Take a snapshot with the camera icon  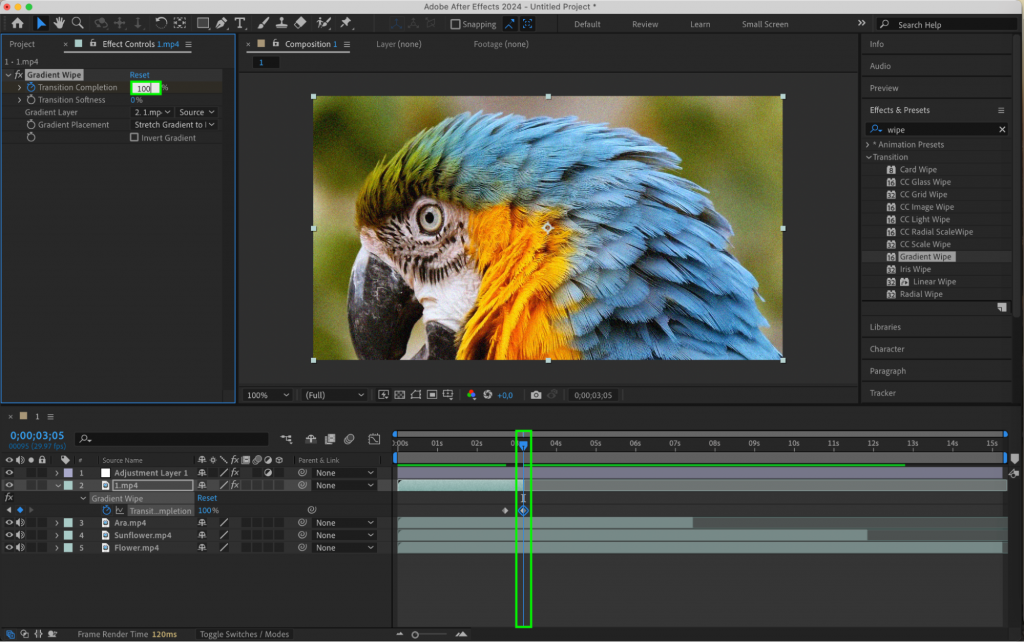538,395
